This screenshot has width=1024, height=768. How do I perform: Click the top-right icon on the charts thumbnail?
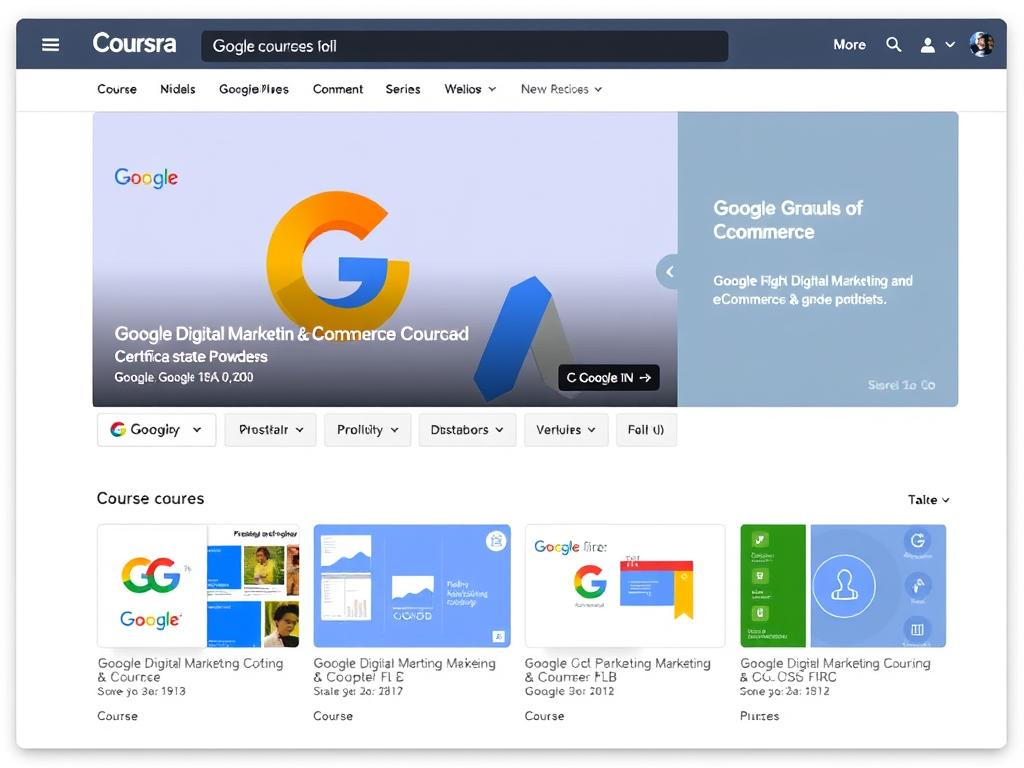pos(496,541)
